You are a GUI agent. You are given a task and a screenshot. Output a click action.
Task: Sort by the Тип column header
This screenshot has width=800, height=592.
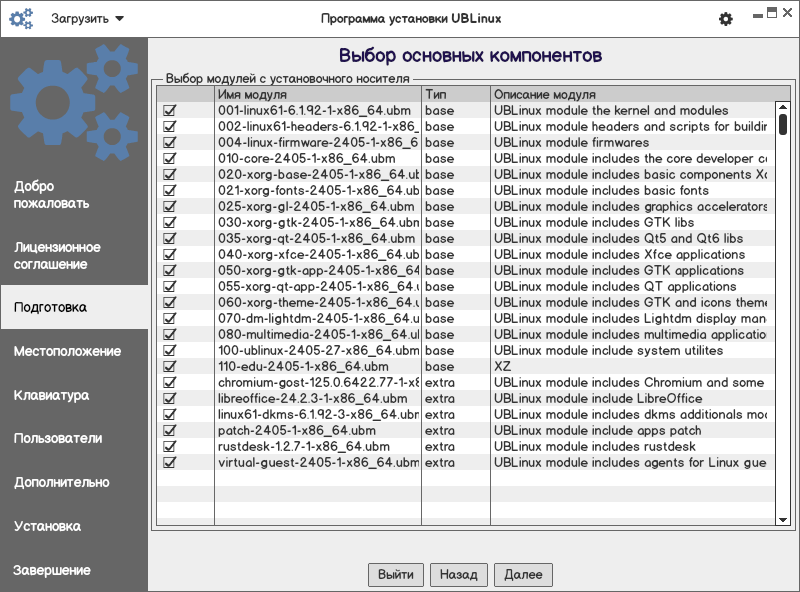coord(455,94)
